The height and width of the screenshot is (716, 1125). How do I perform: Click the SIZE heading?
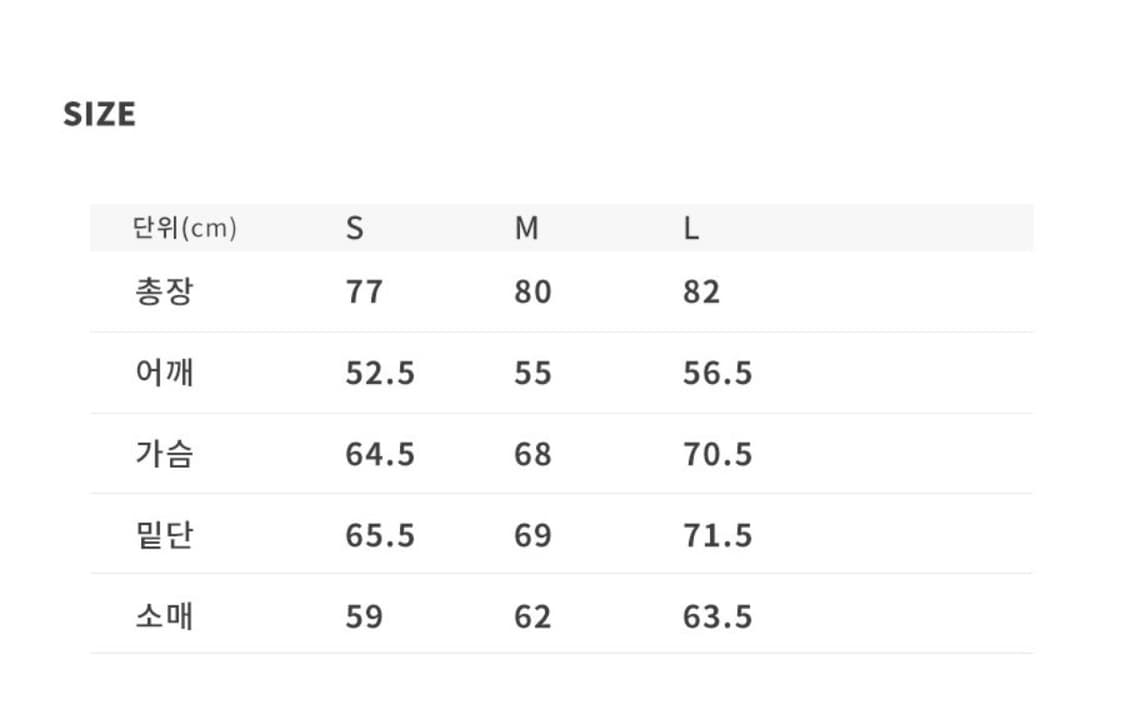(x=100, y=114)
